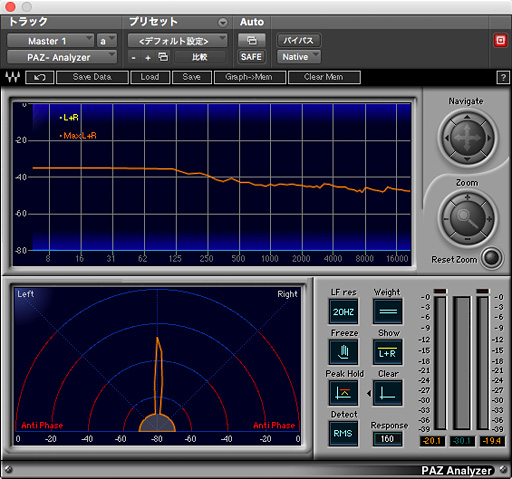Click the red target icon at top right

(500, 40)
